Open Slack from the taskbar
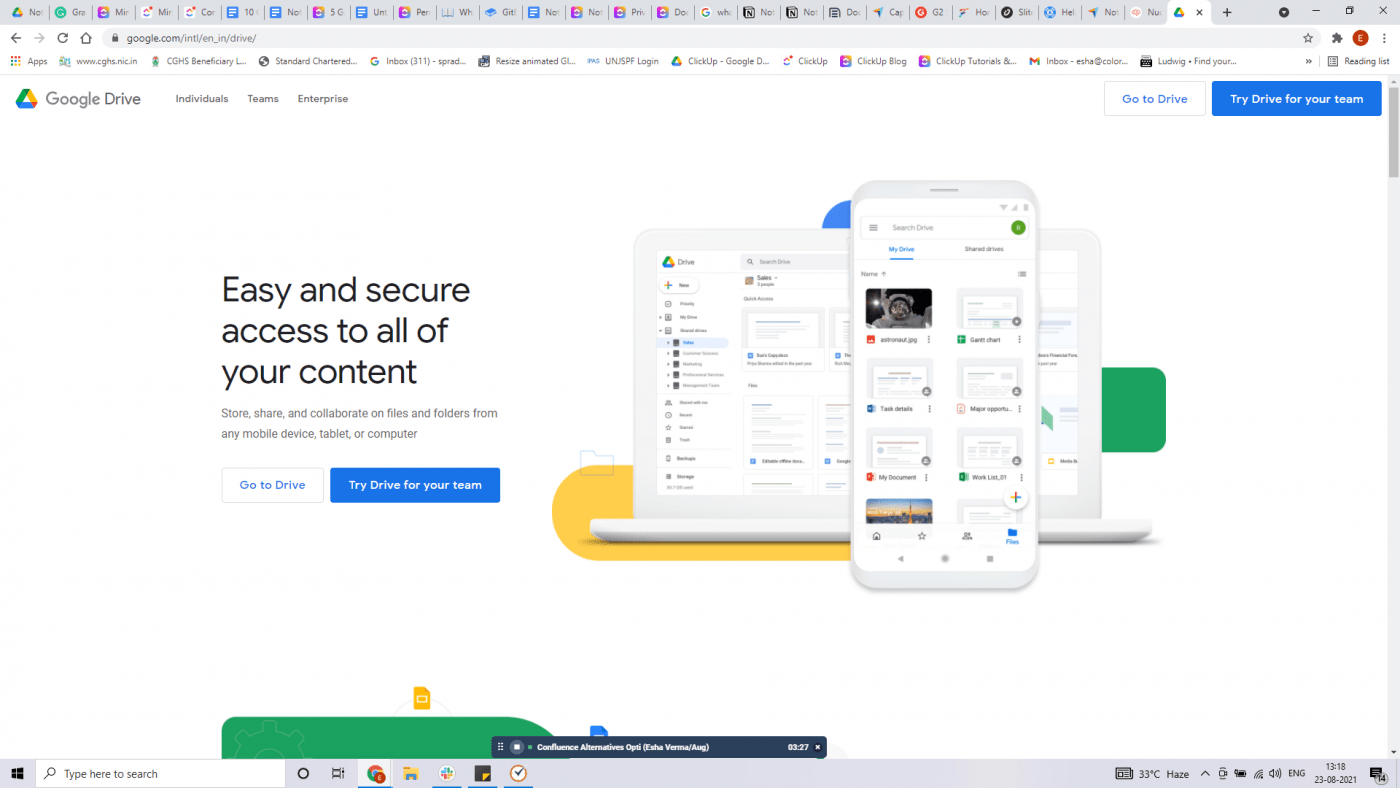Viewport: 1400px width, 788px height. pos(446,774)
